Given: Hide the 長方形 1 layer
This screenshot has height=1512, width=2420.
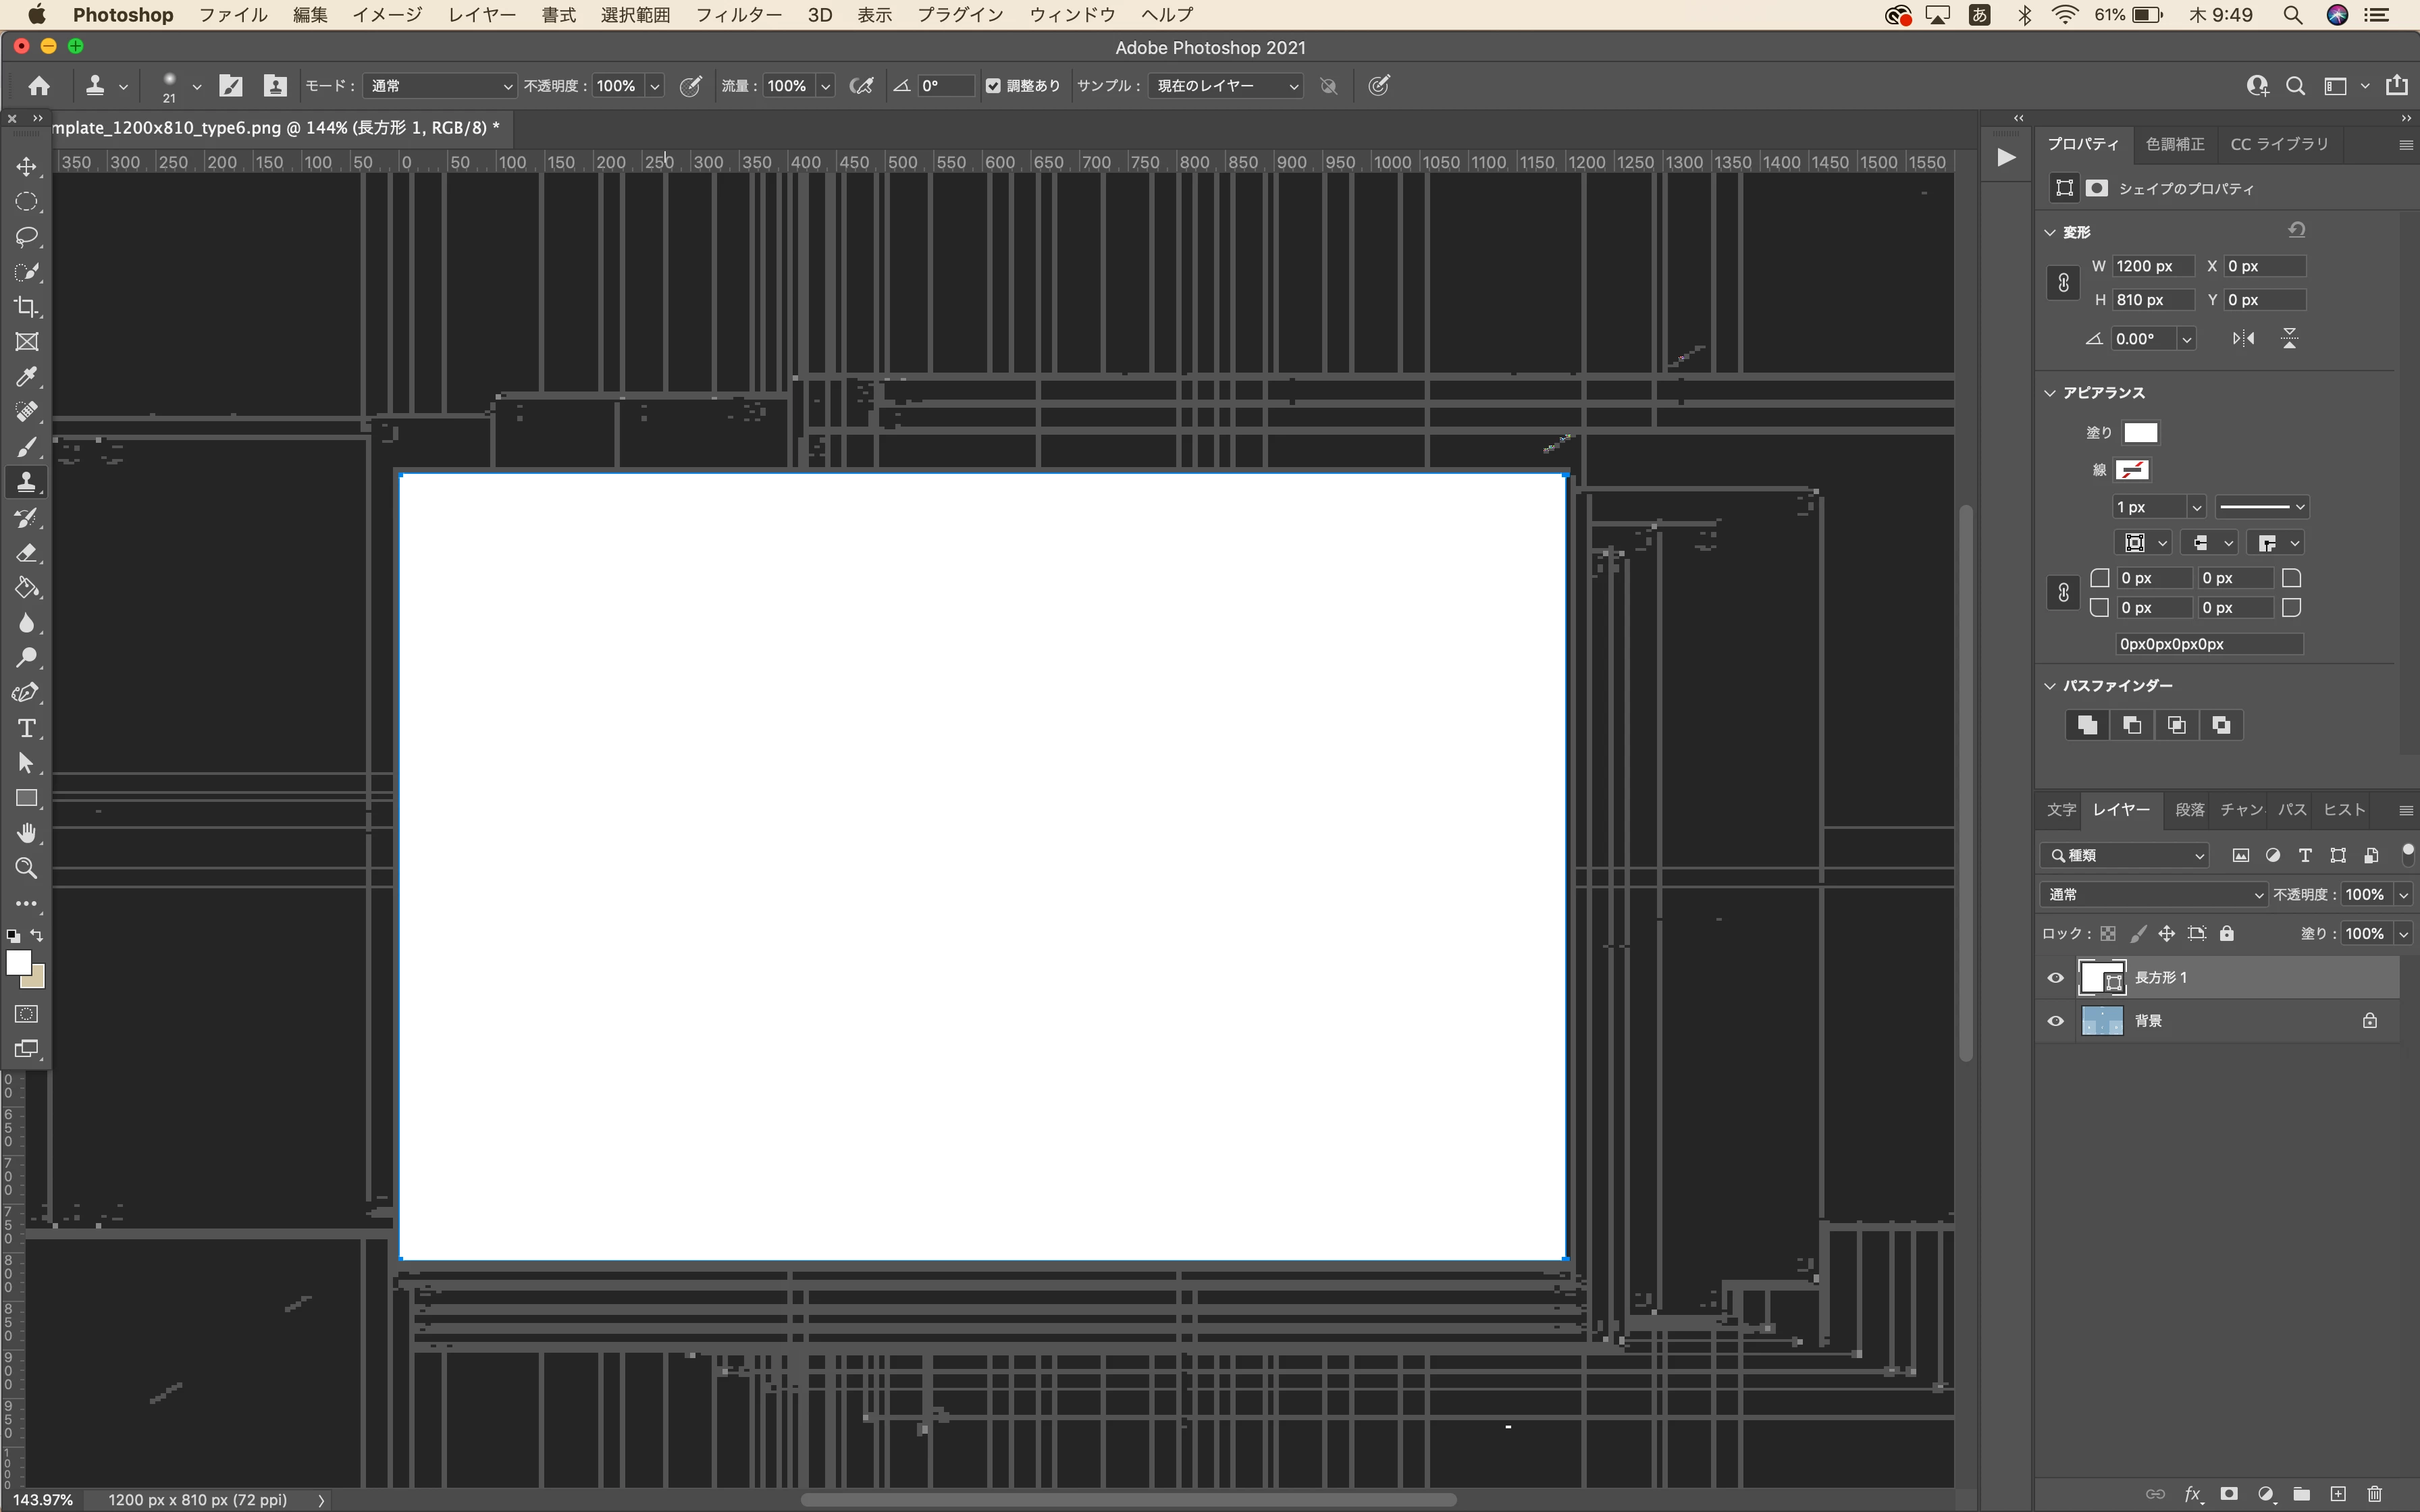Looking at the screenshot, I should 2055,978.
